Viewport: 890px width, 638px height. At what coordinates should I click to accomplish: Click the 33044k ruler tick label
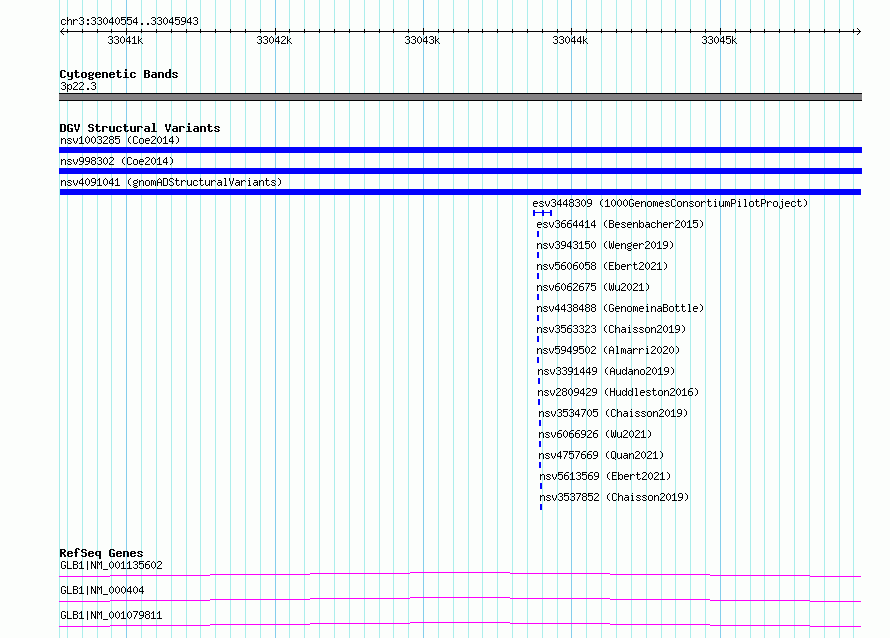pos(570,40)
